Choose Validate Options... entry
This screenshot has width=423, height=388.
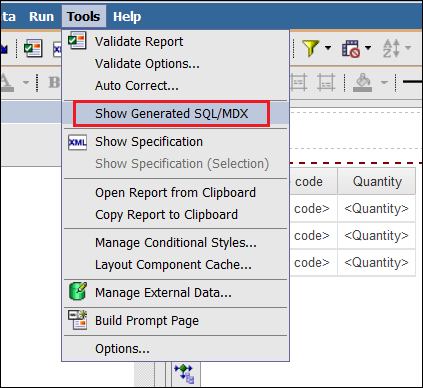[x=176, y=64]
